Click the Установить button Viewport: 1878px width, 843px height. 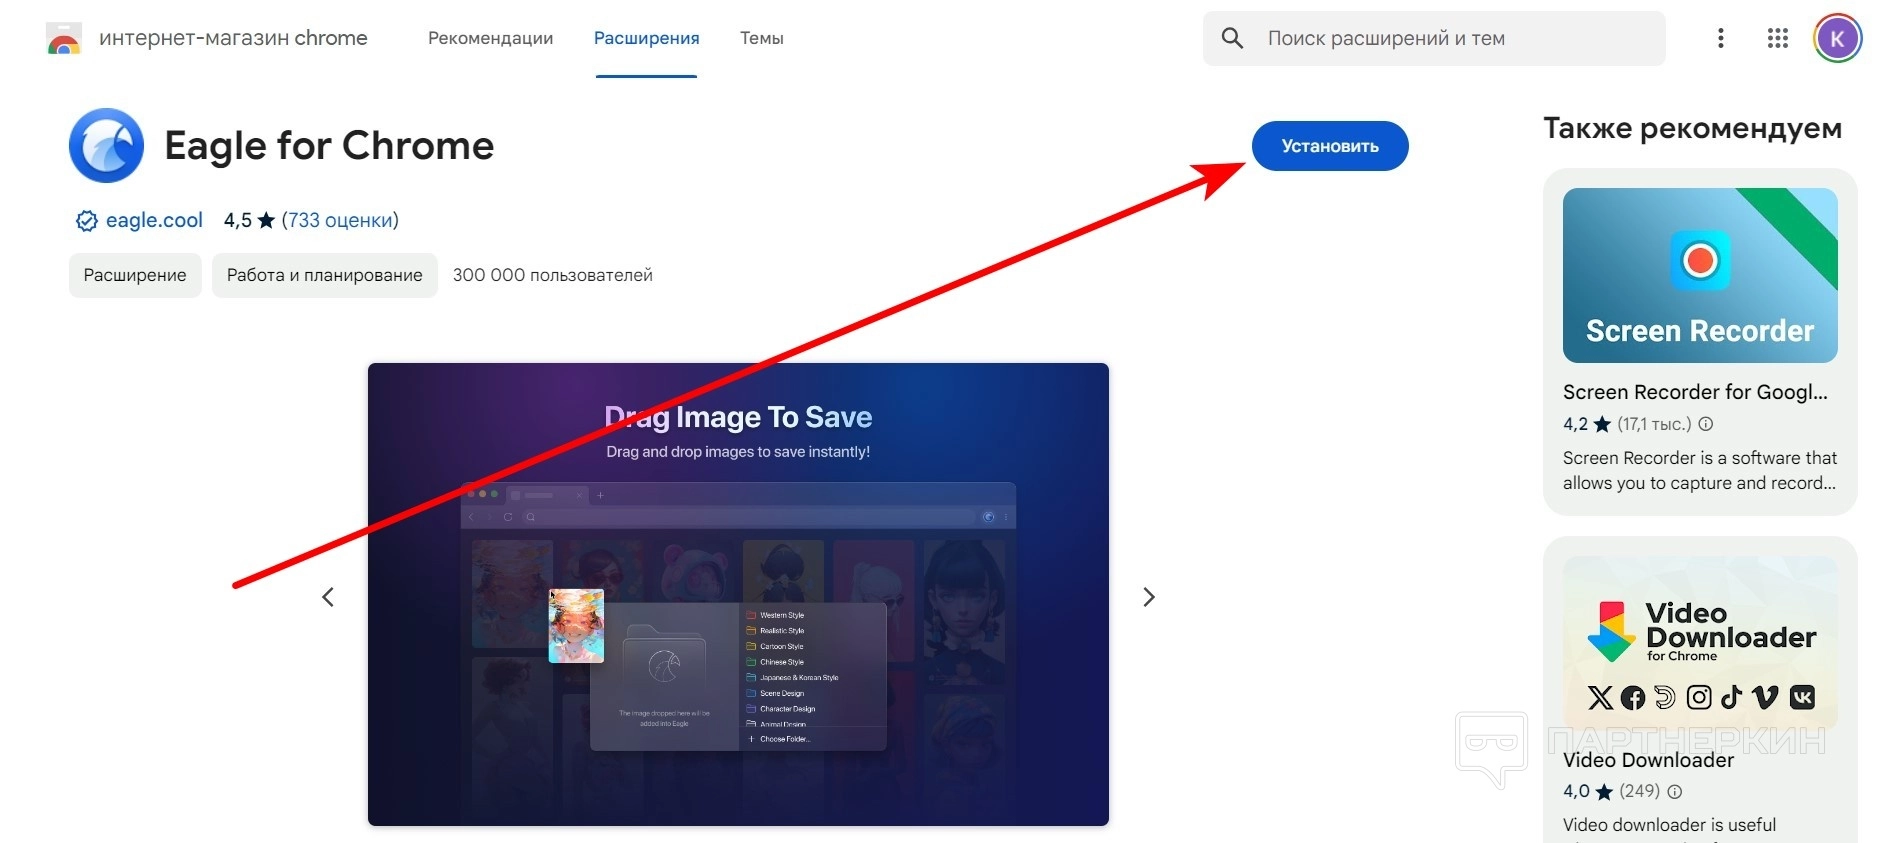1330,146
